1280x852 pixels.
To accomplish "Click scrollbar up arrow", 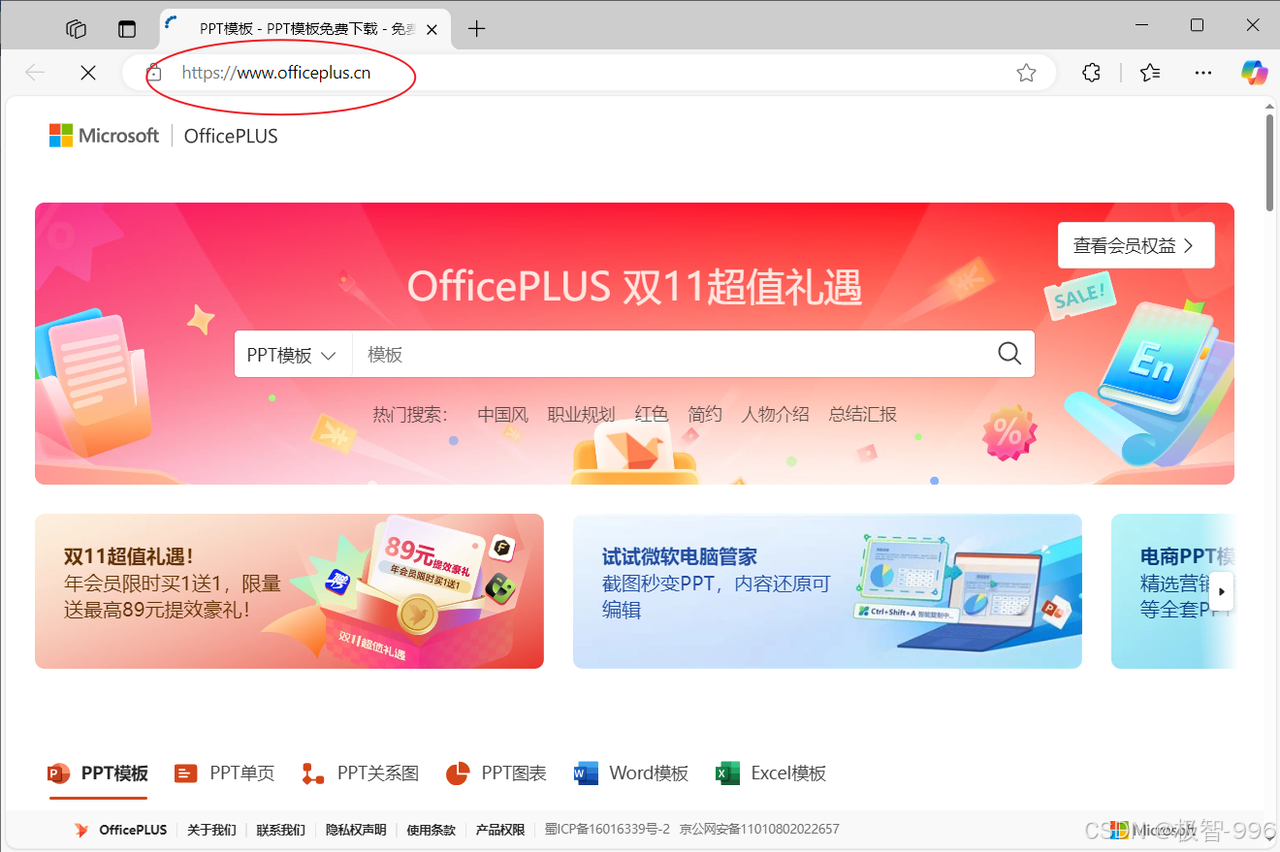I will 1271,106.
